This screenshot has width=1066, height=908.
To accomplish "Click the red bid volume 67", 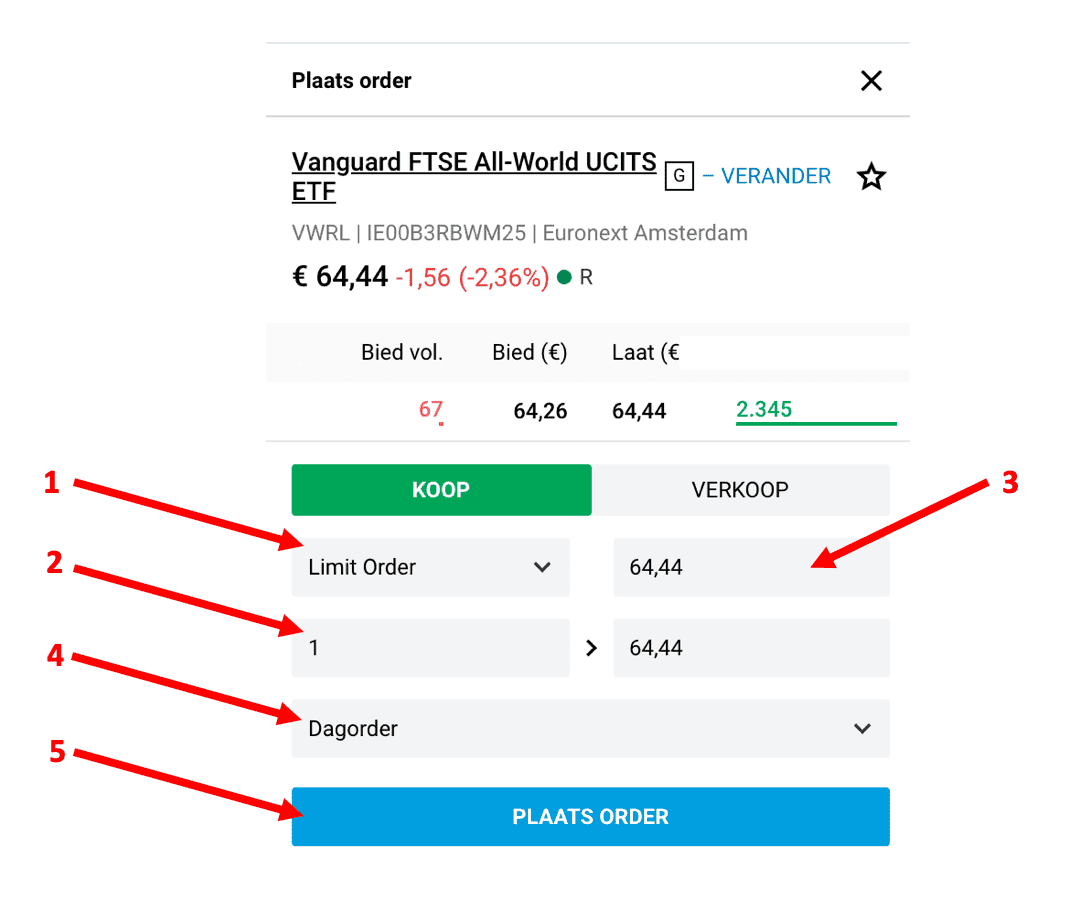I will (x=431, y=410).
